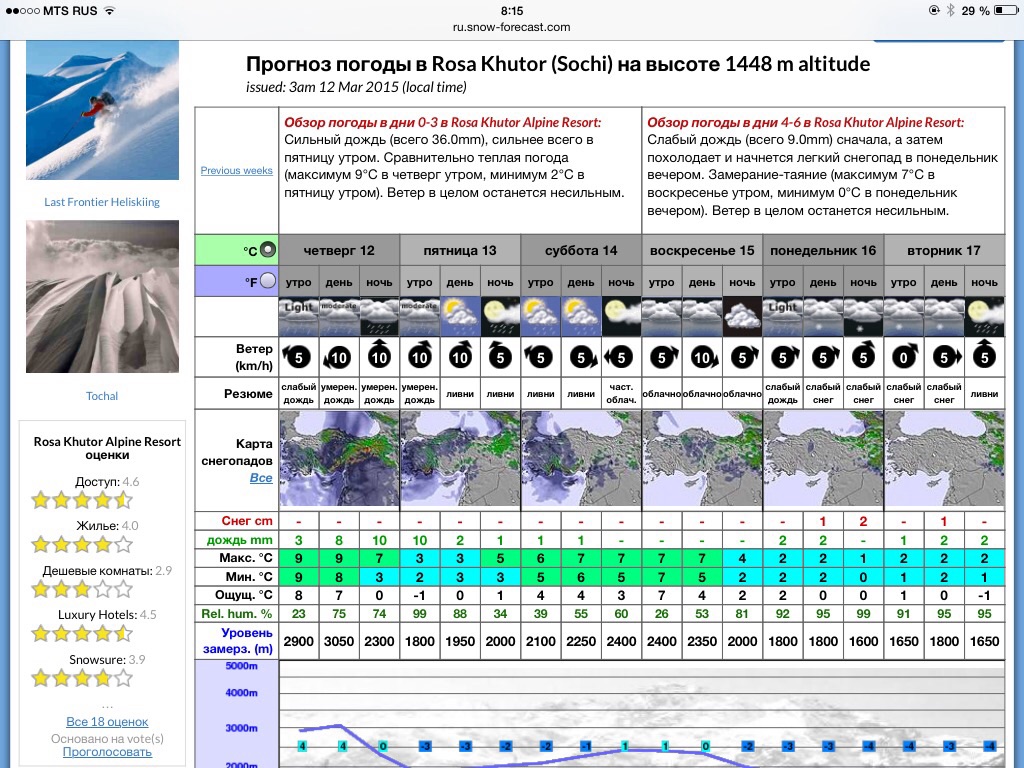Open Tuesday's snowfall map
Image resolution: width=1024 pixels, height=768 pixels.
tap(944, 459)
